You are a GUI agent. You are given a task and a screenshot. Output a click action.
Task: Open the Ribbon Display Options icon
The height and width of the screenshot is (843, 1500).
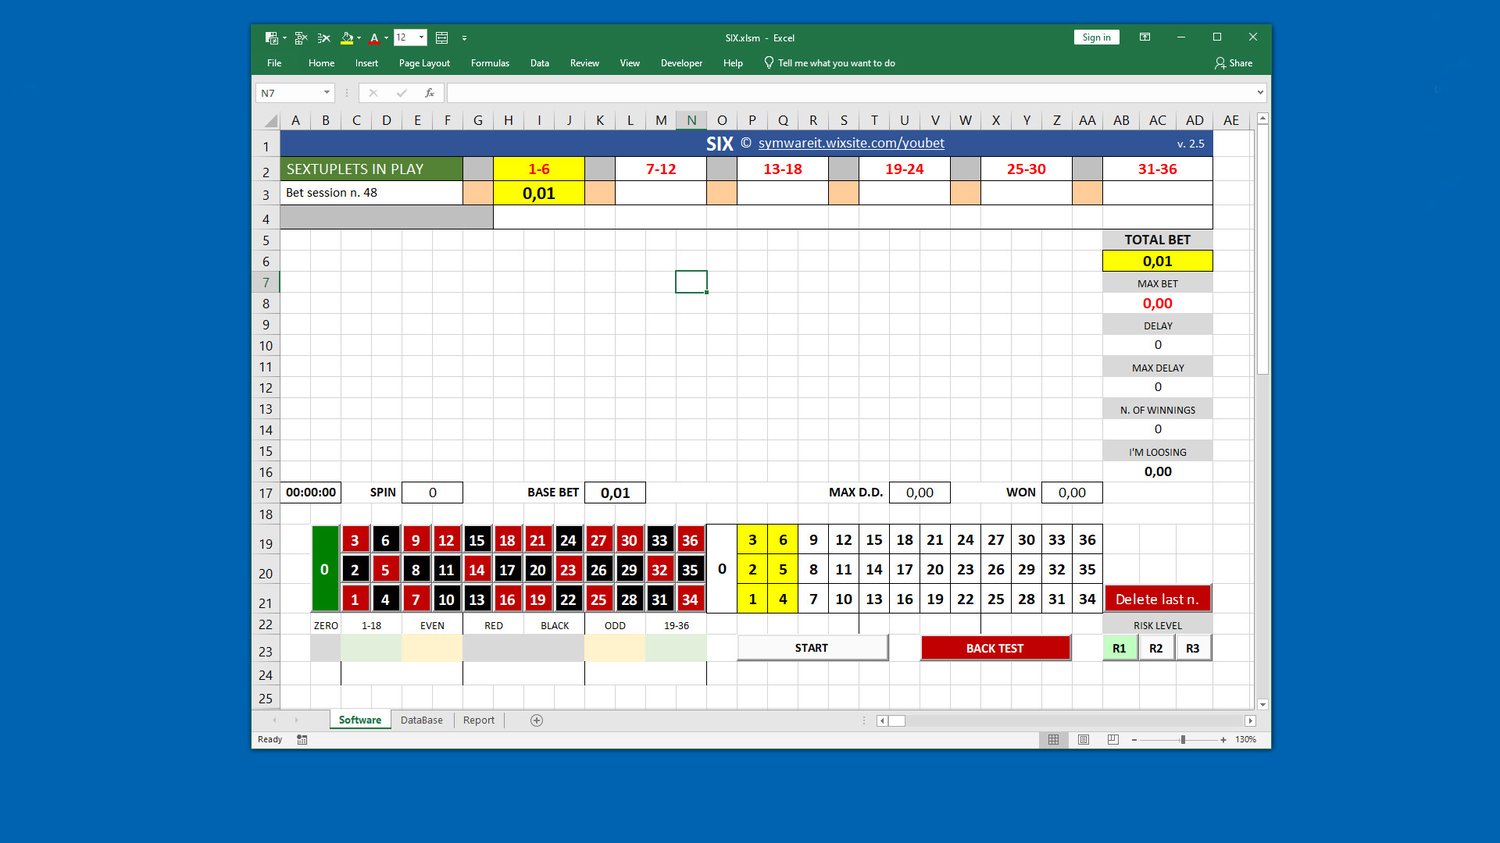(1145, 37)
